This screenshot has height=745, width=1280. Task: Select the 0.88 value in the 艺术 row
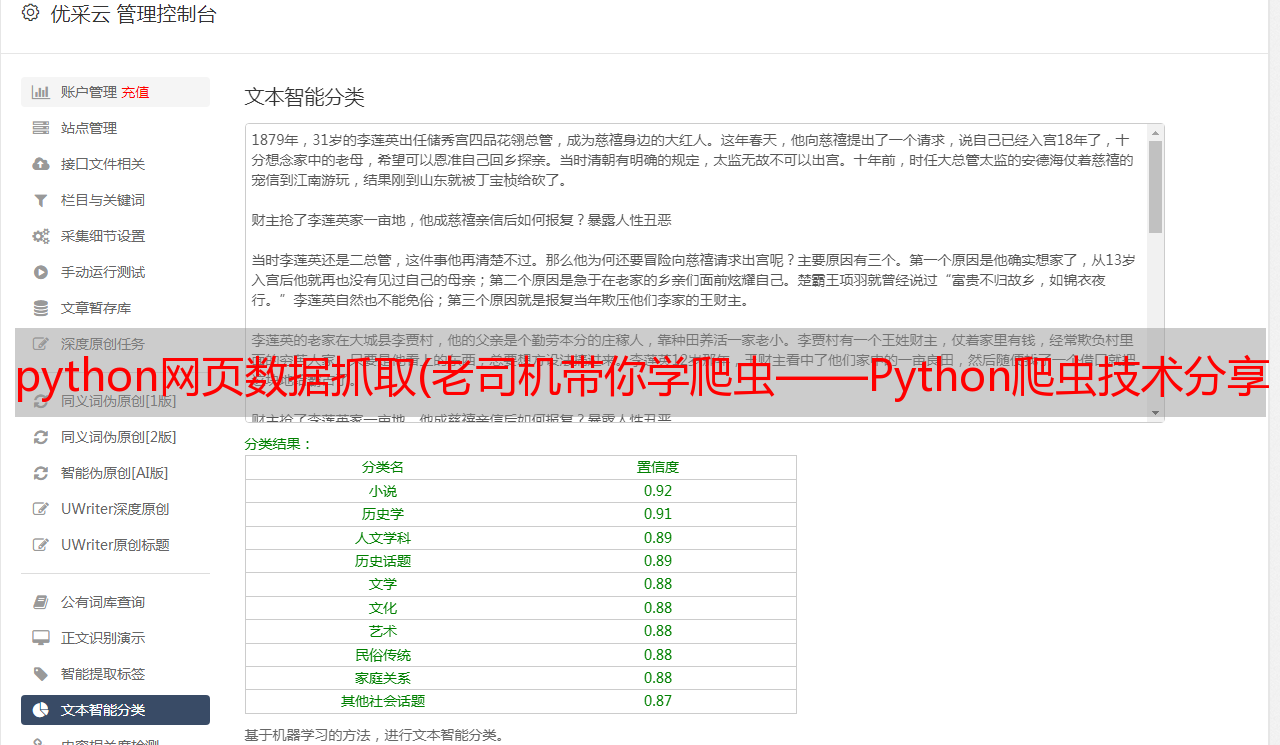[658, 631]
